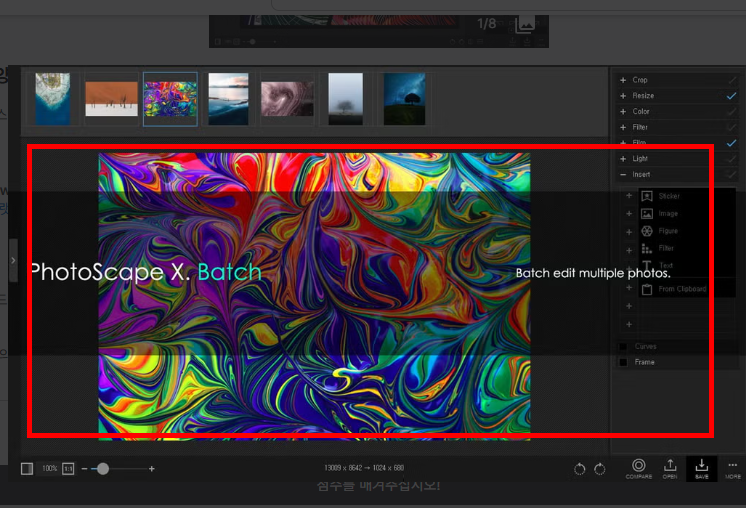Expand the Filter section above Film
Viewport: 746px width, 508px height.
(x=623, y=127)
